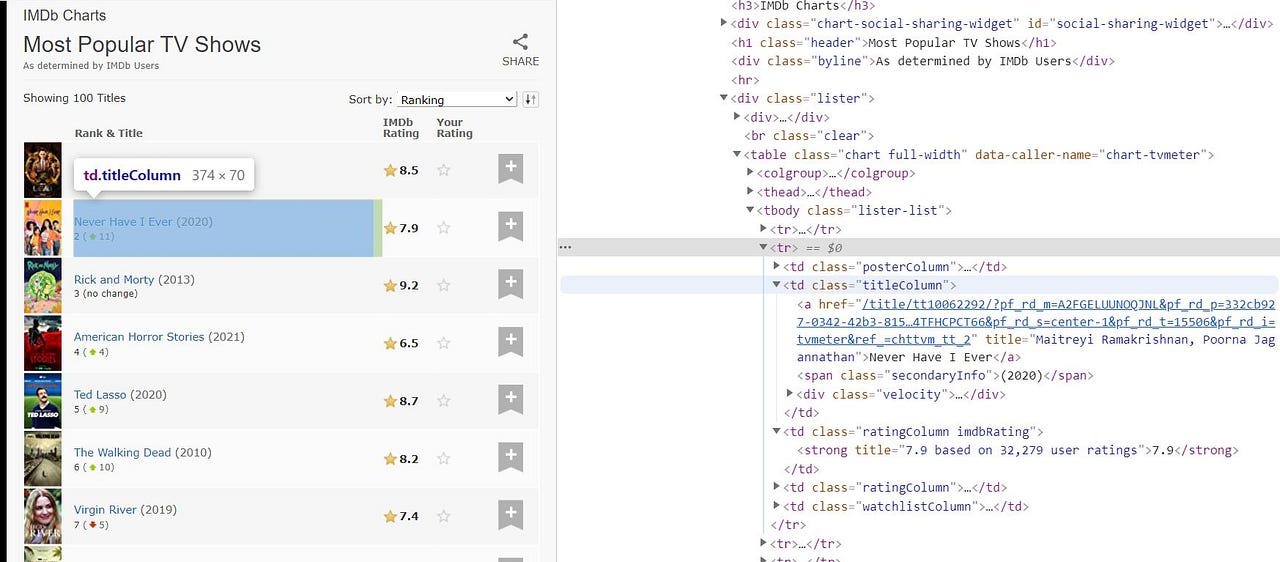
Task: Open Sort by Ranking dropdown
Action: click(457, 99)
